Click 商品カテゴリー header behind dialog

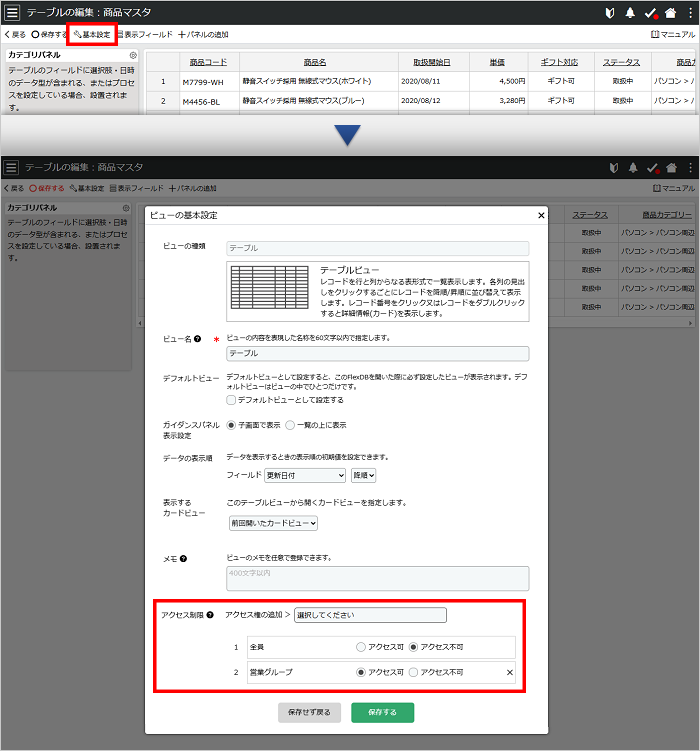[667, 215]
